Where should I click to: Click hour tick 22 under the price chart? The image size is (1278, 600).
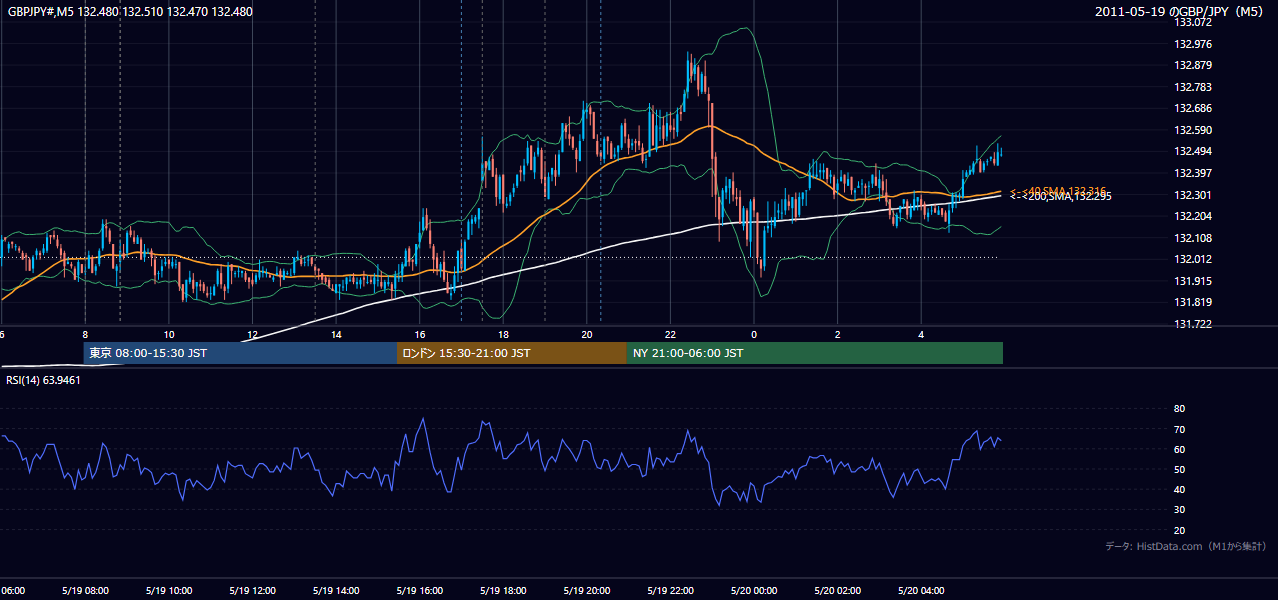click(671, 335)
